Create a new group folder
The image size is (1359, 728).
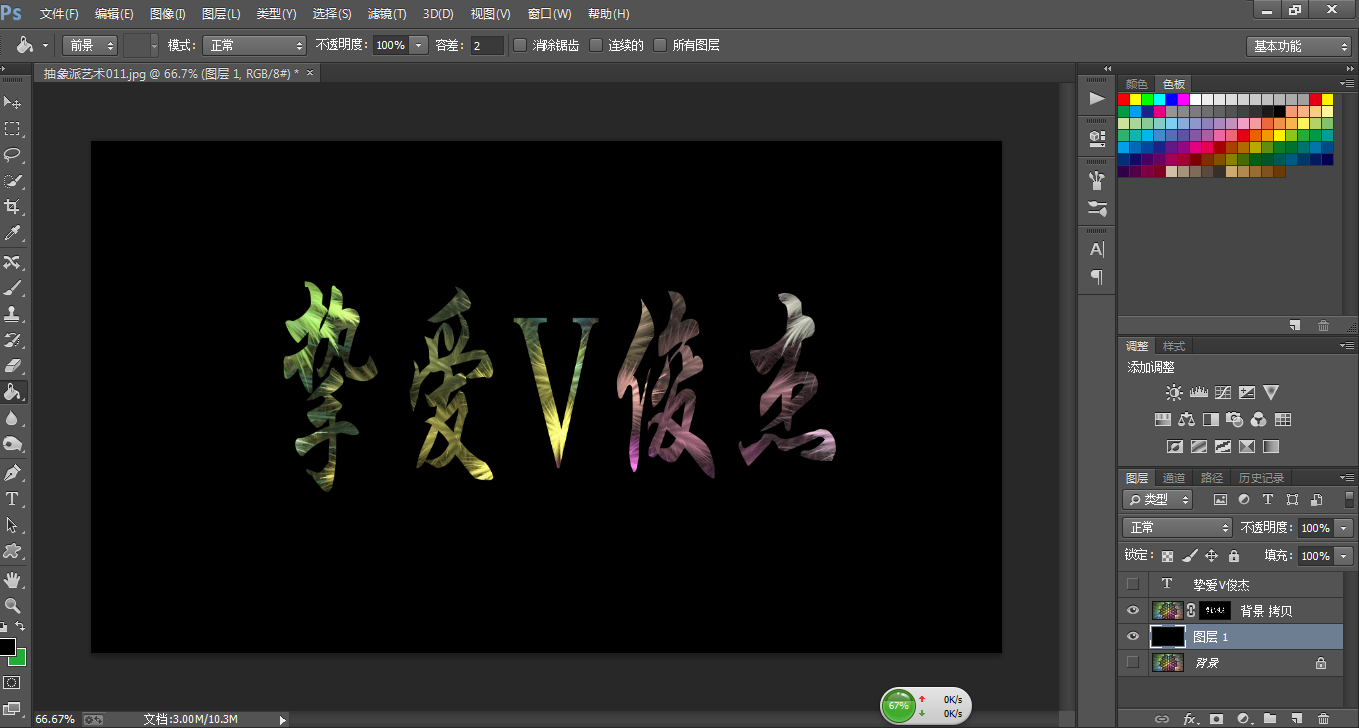pos(1269,718)
